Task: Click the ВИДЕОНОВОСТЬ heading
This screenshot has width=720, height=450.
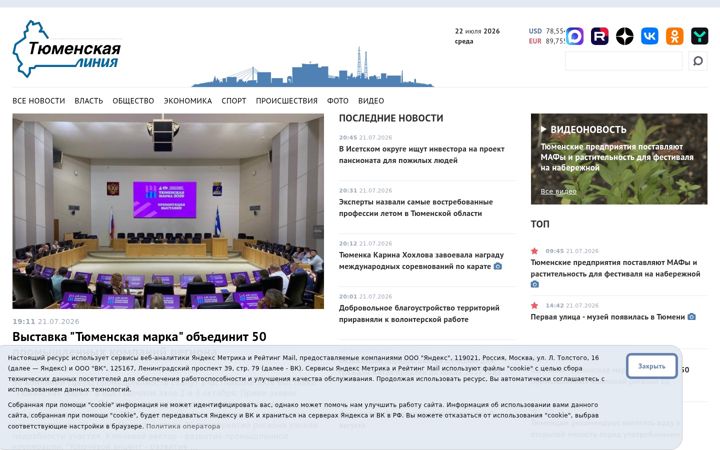Action: (588, 129)
